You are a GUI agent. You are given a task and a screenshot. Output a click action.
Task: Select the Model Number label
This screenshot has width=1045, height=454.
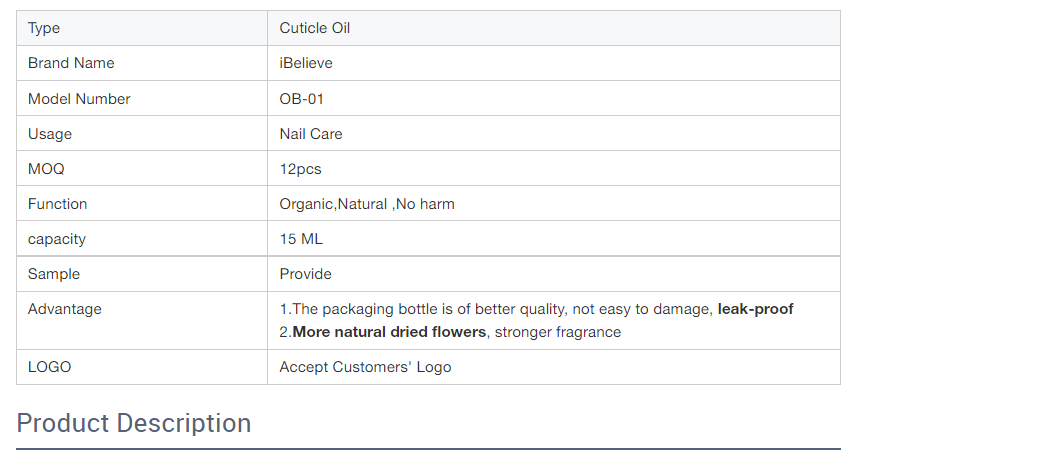79,99
